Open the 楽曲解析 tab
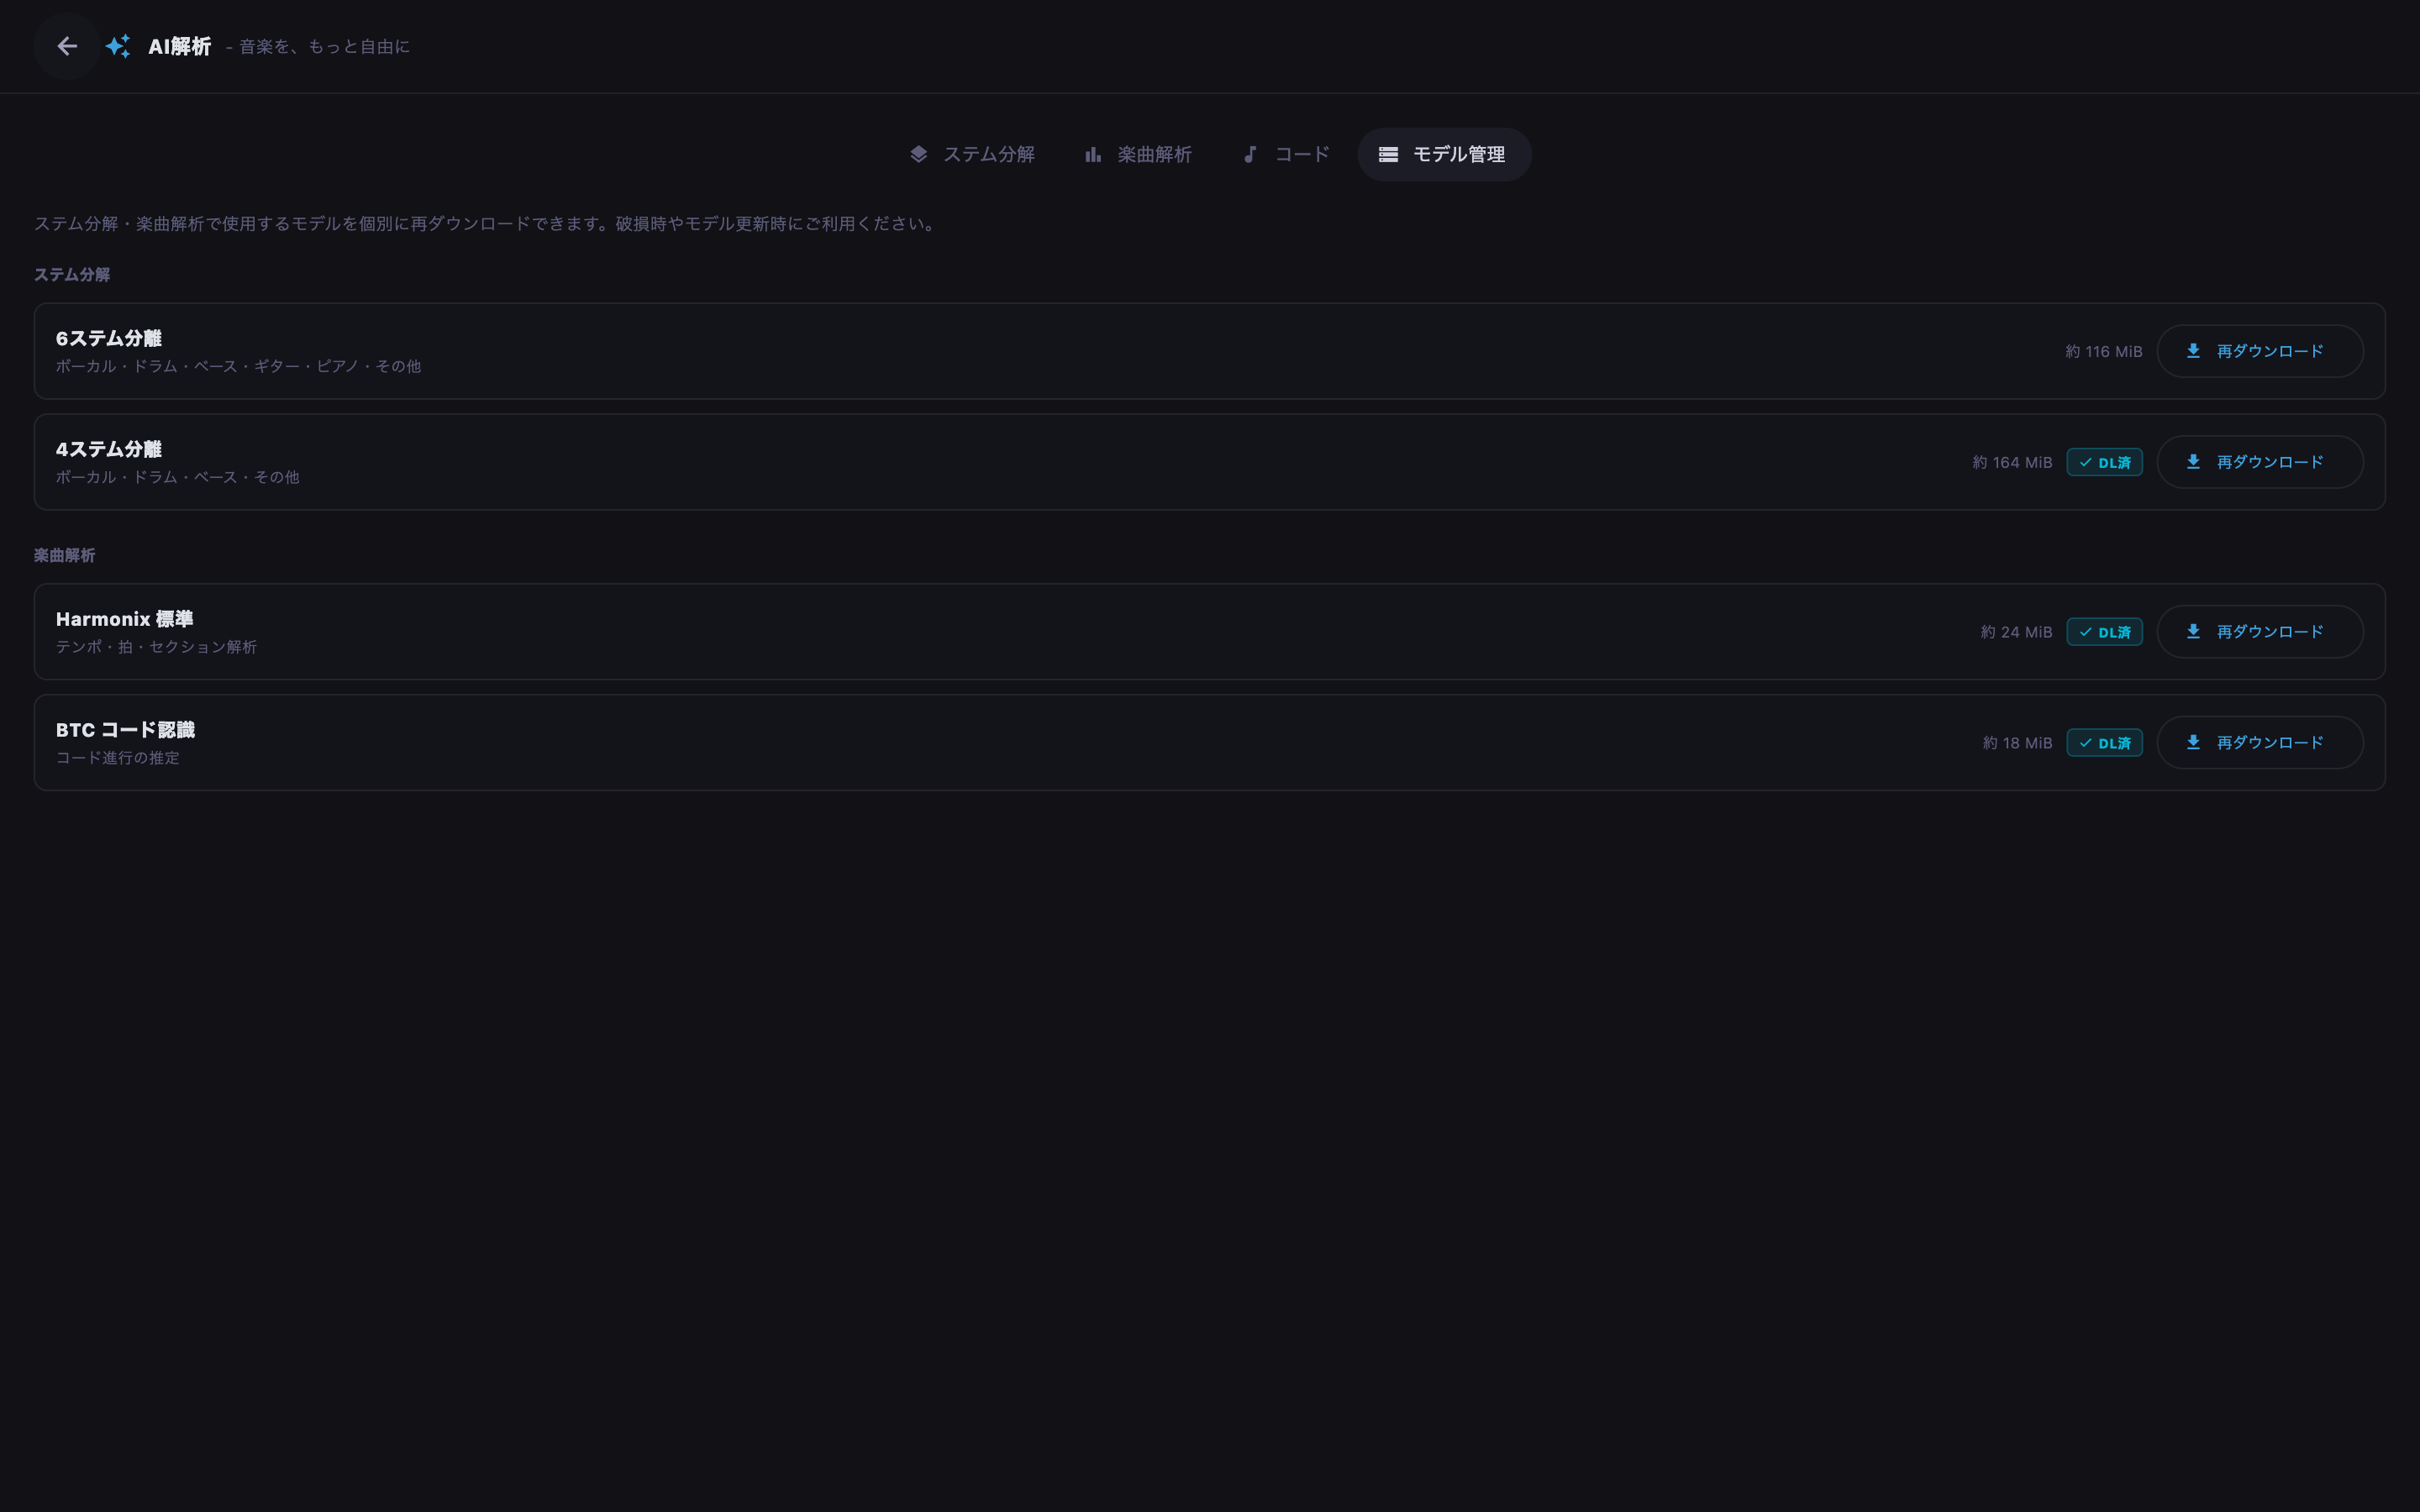This screenshot has height=1512, width=2420. pyautogui.click(x=1137, y=154)
